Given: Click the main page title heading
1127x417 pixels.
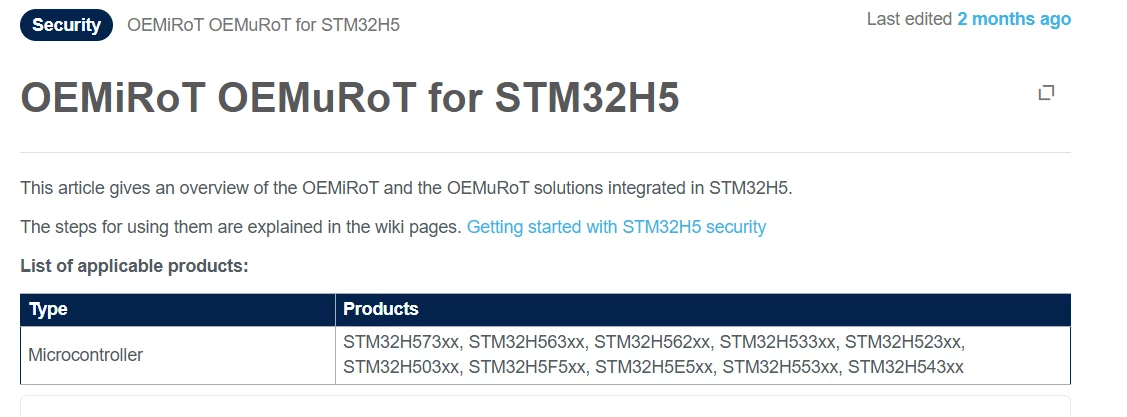Looking at the screenshot, I should pyautogui.click(x=349, y=97).
